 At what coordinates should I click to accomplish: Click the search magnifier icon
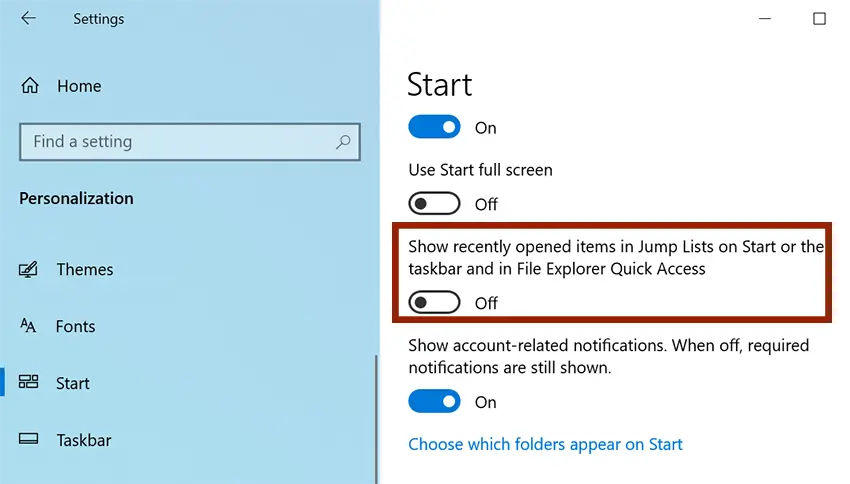pos(343,142)
